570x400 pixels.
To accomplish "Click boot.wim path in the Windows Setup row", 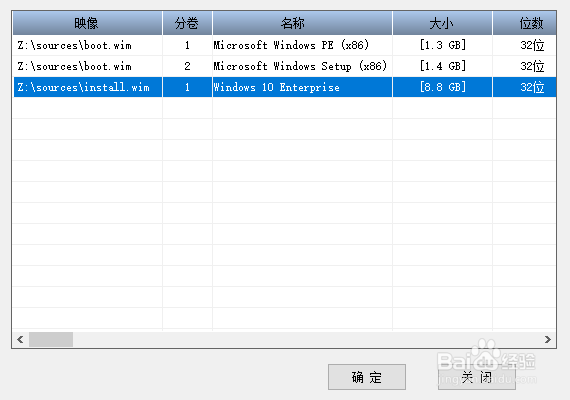I will [88, 66].
